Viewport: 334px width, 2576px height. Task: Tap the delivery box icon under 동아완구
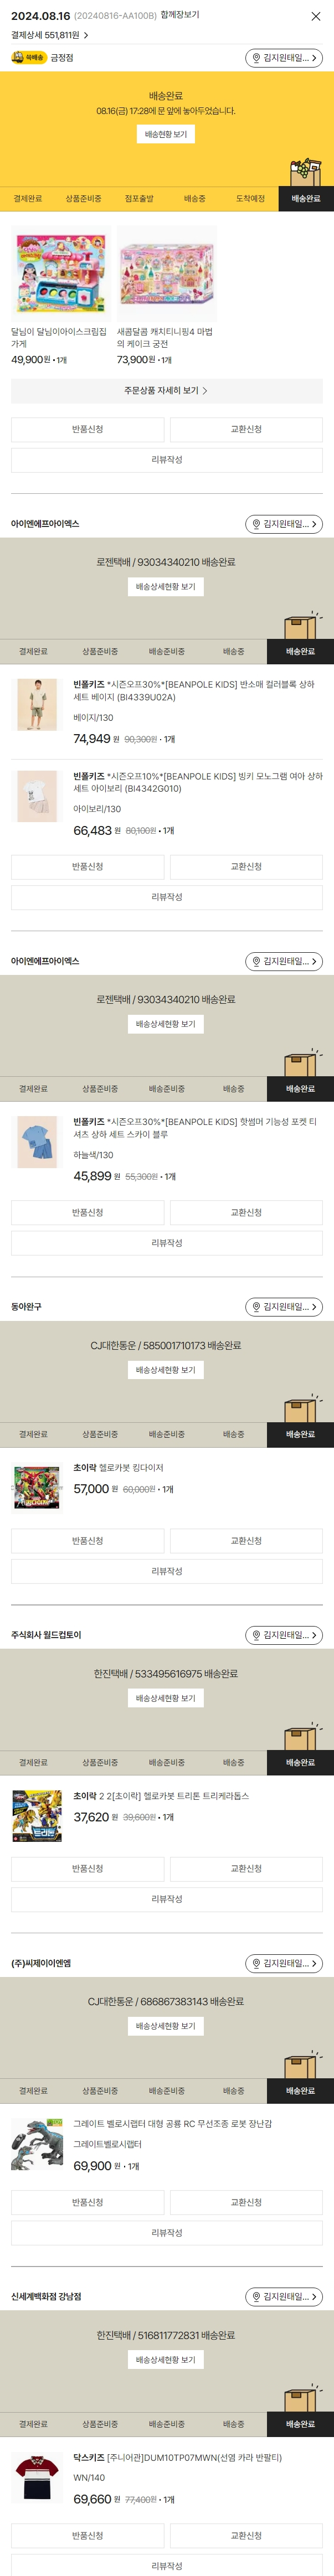[x=301, y=1409]
